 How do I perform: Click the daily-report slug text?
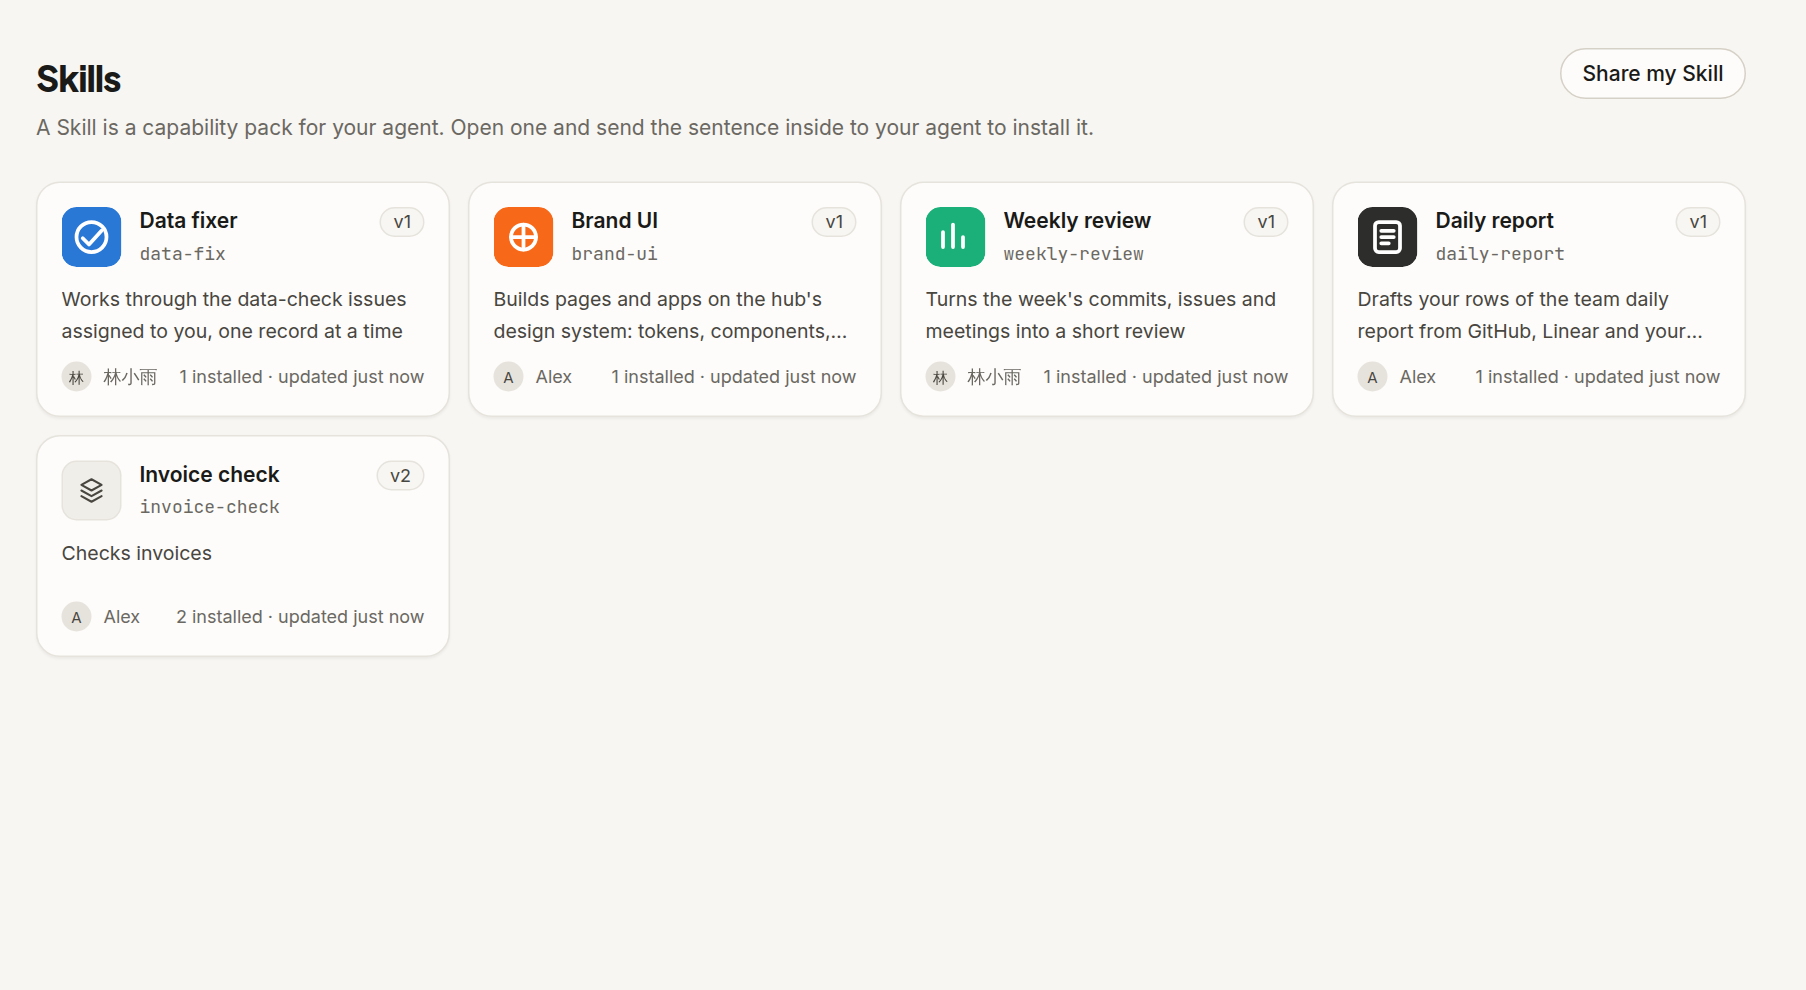point(1500,254)
